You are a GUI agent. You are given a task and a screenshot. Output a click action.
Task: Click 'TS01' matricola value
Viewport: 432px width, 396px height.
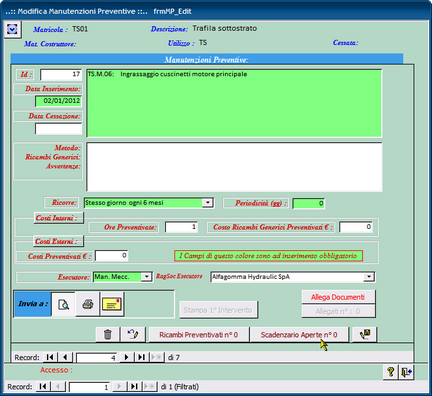tap(80, 29)
